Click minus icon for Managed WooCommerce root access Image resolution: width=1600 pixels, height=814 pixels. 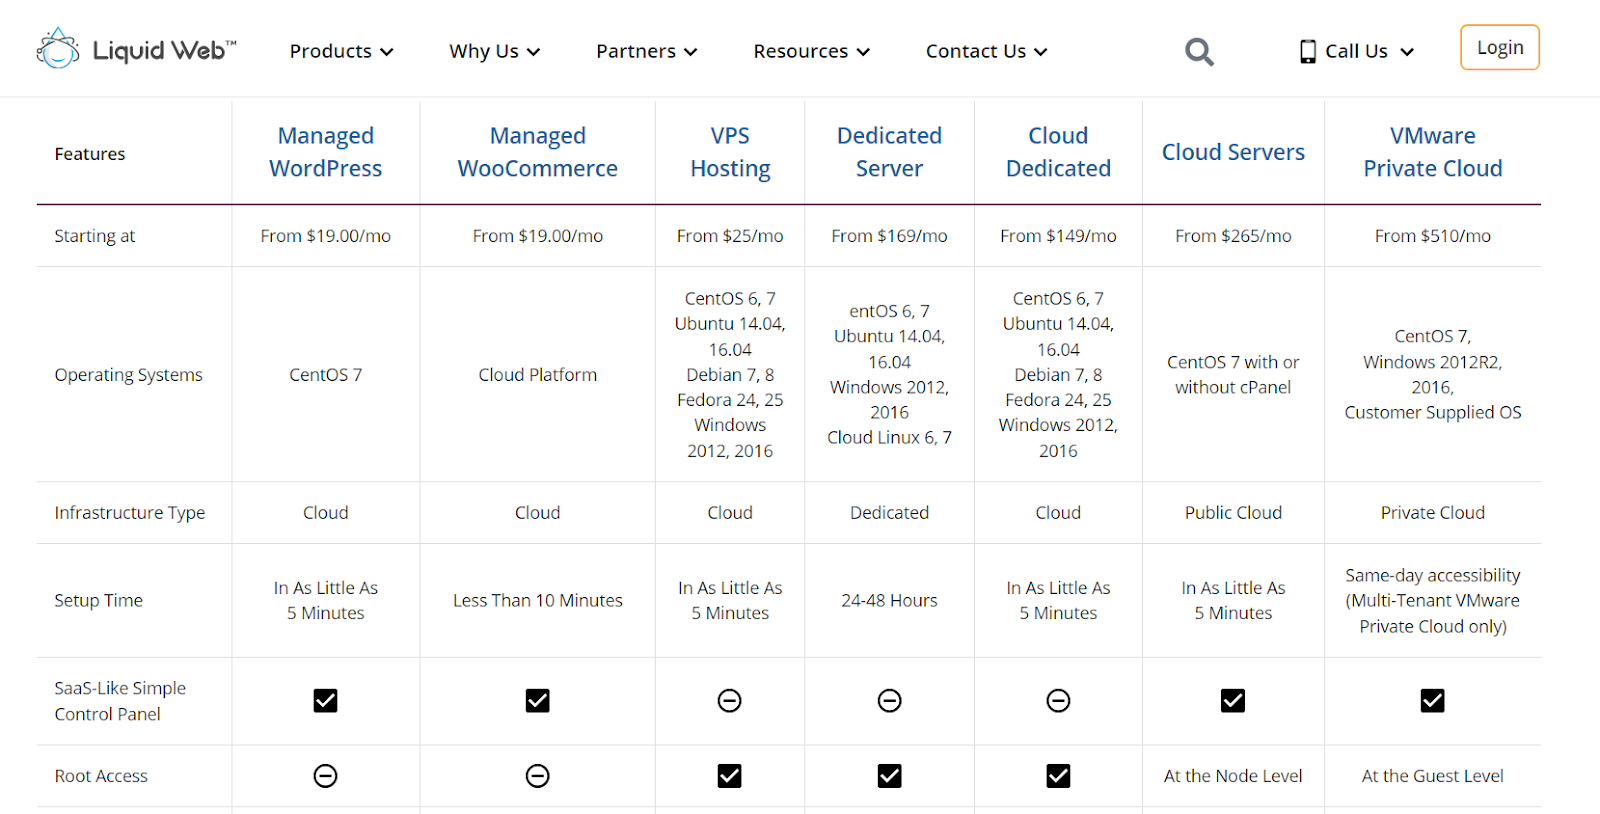pyautogui.click(x=538, y=776)
